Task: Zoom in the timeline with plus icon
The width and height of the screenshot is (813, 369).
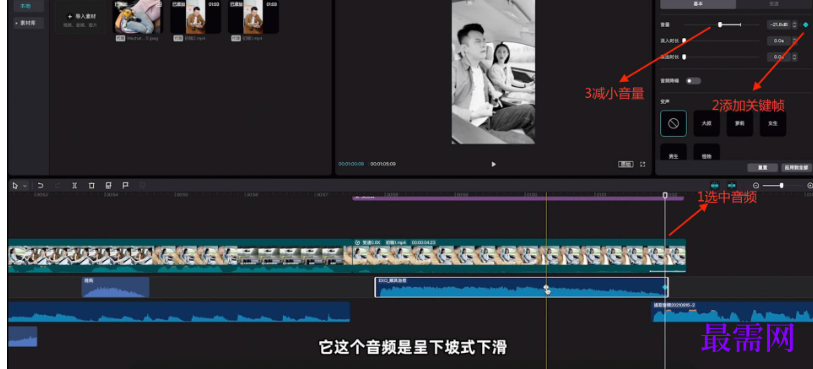Action: [x=810, y=186]
